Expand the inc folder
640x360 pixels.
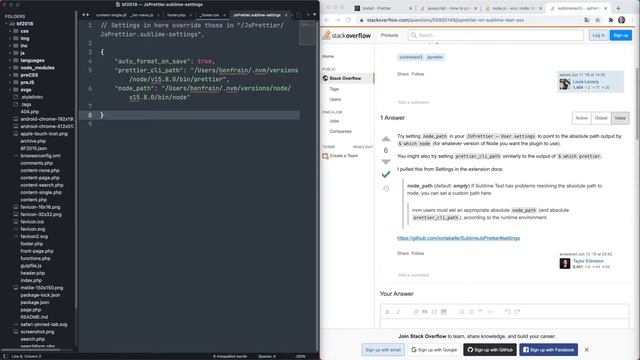(10, 46)
